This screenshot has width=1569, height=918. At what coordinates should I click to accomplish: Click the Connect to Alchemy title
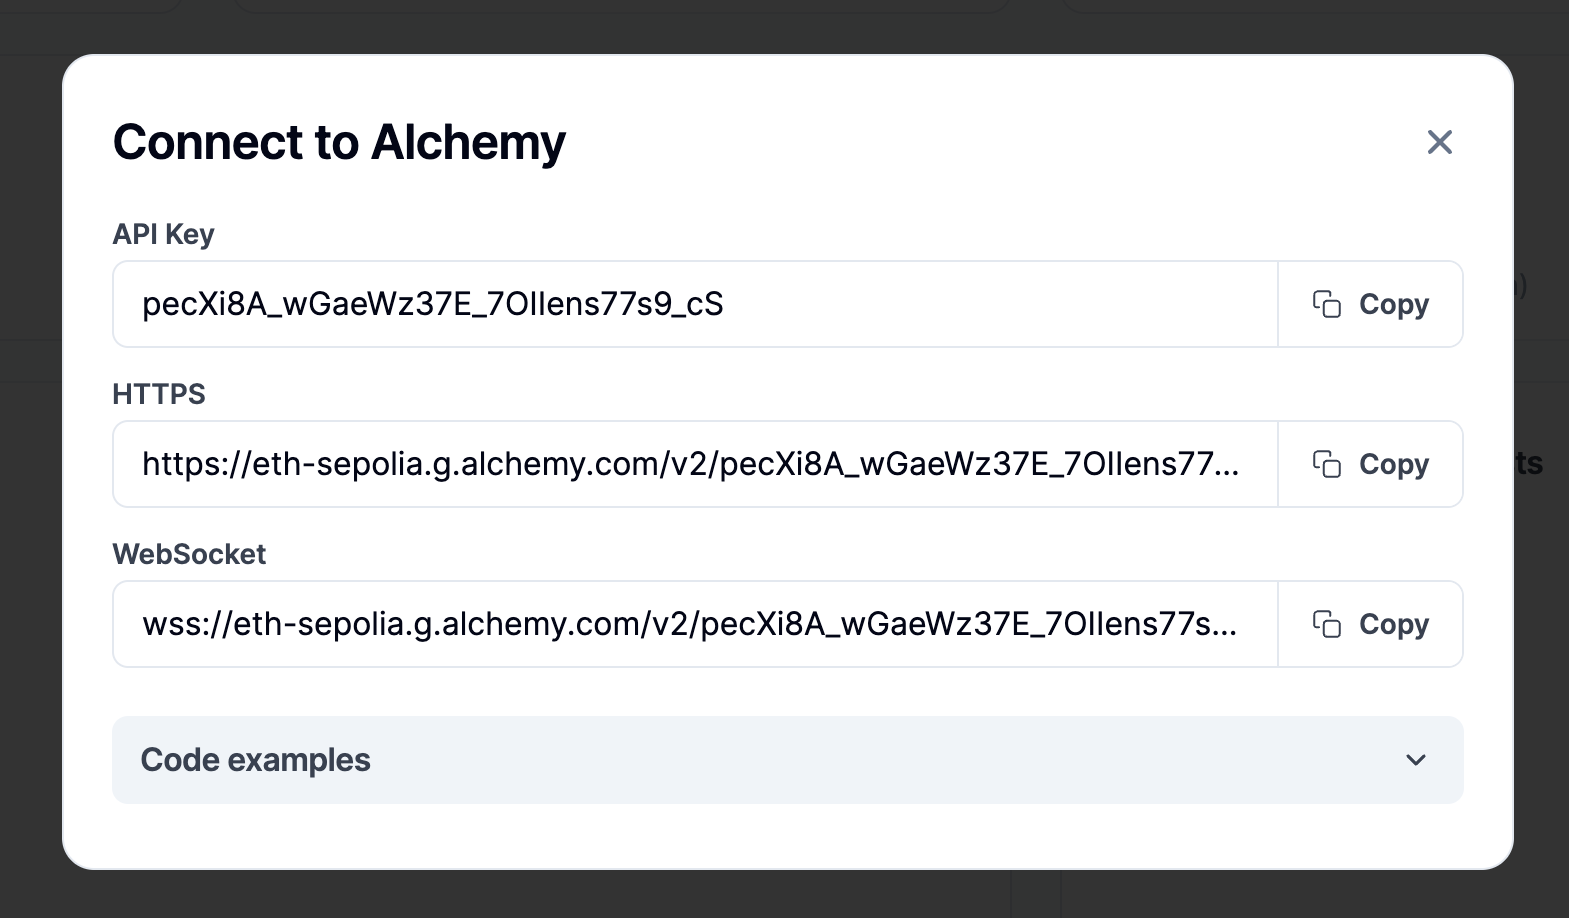coord(339,142)
